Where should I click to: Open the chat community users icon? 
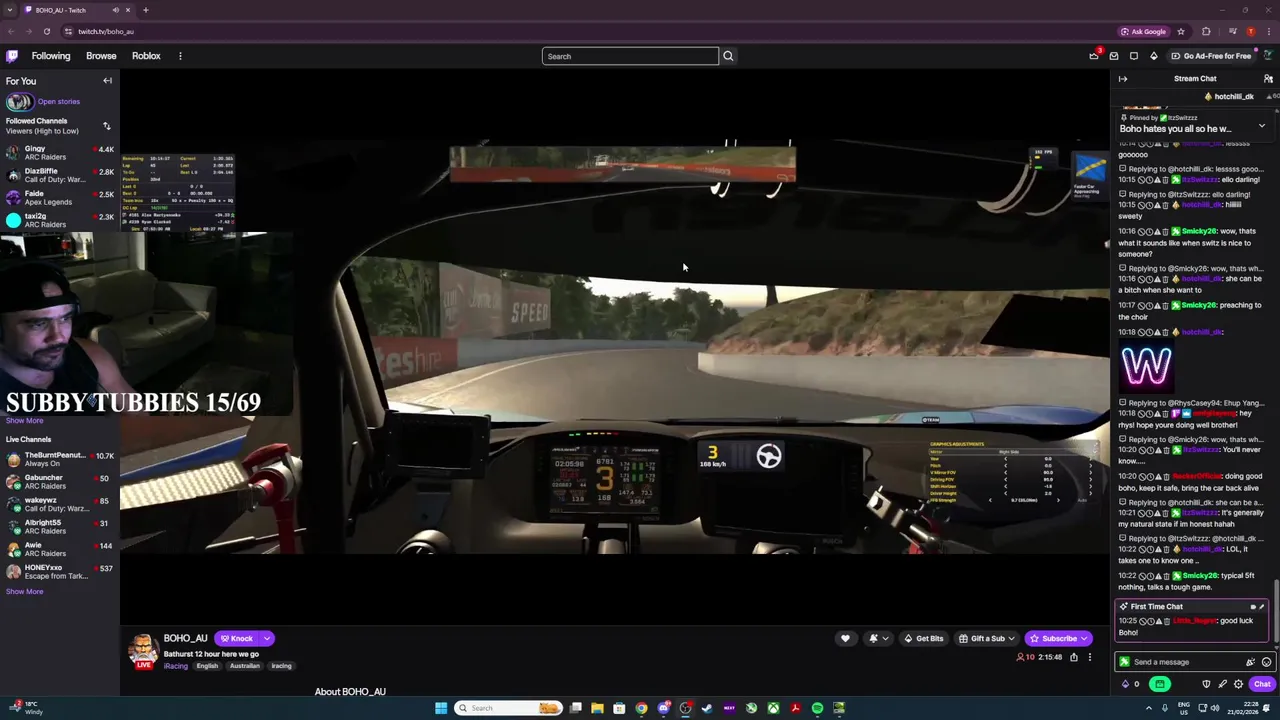point(1268,79)
